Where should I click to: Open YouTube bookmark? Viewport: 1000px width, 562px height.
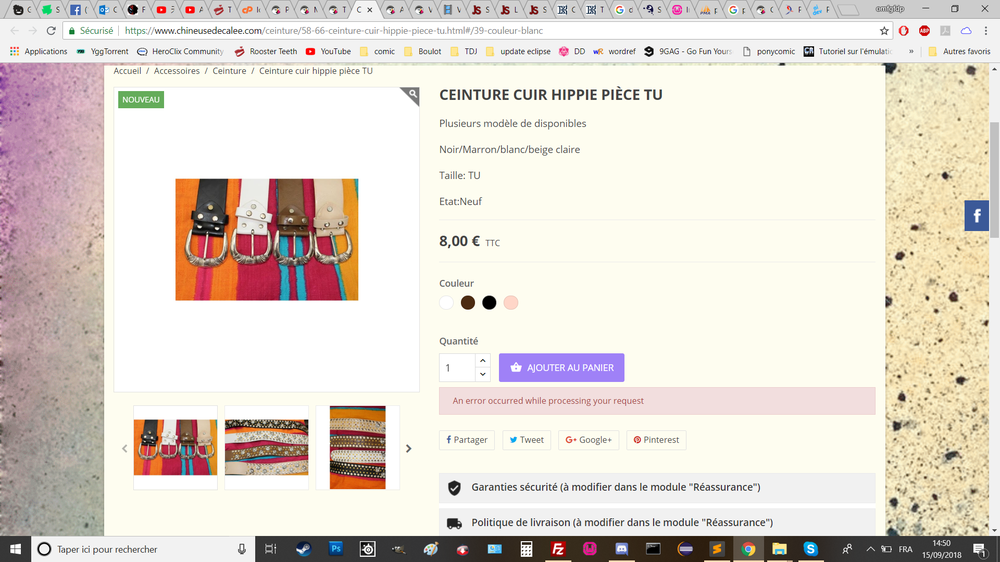(x=328, y=51)
